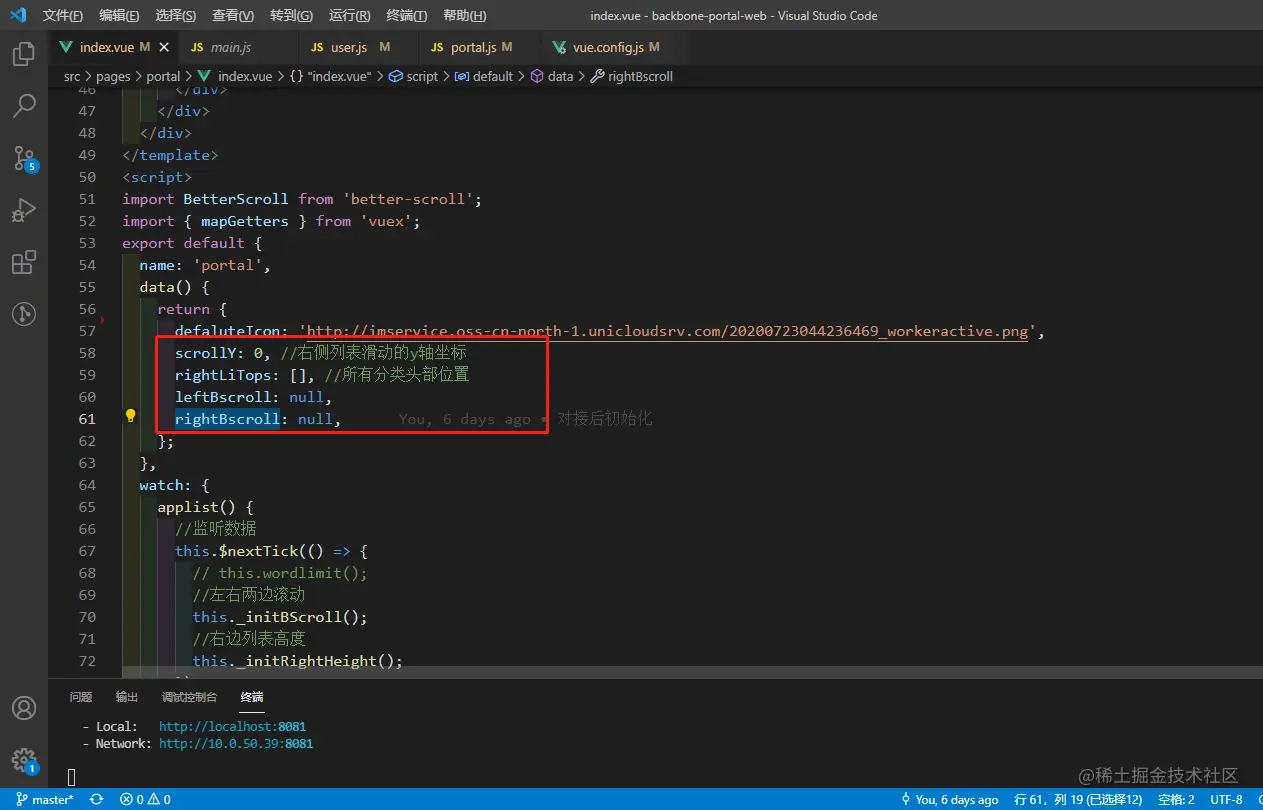Open the 转到(G) menu
1263x810 pixels.
click(291, 15)
